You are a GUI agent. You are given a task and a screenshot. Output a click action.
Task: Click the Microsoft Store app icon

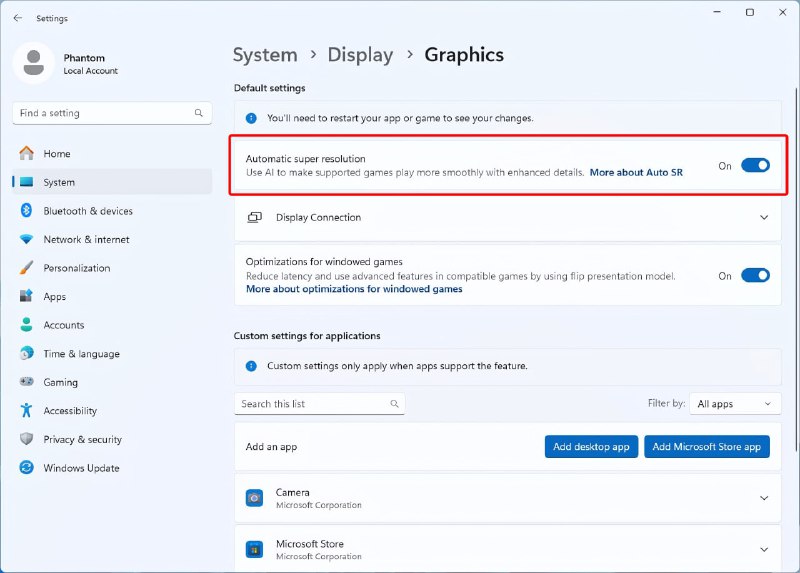[254, 550]
